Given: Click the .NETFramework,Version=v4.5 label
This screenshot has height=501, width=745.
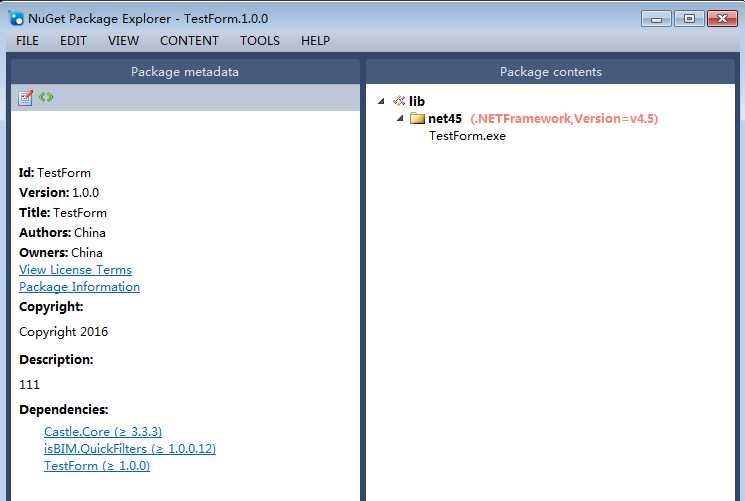Looking at the screenshot, I should (x=564, y=118).
